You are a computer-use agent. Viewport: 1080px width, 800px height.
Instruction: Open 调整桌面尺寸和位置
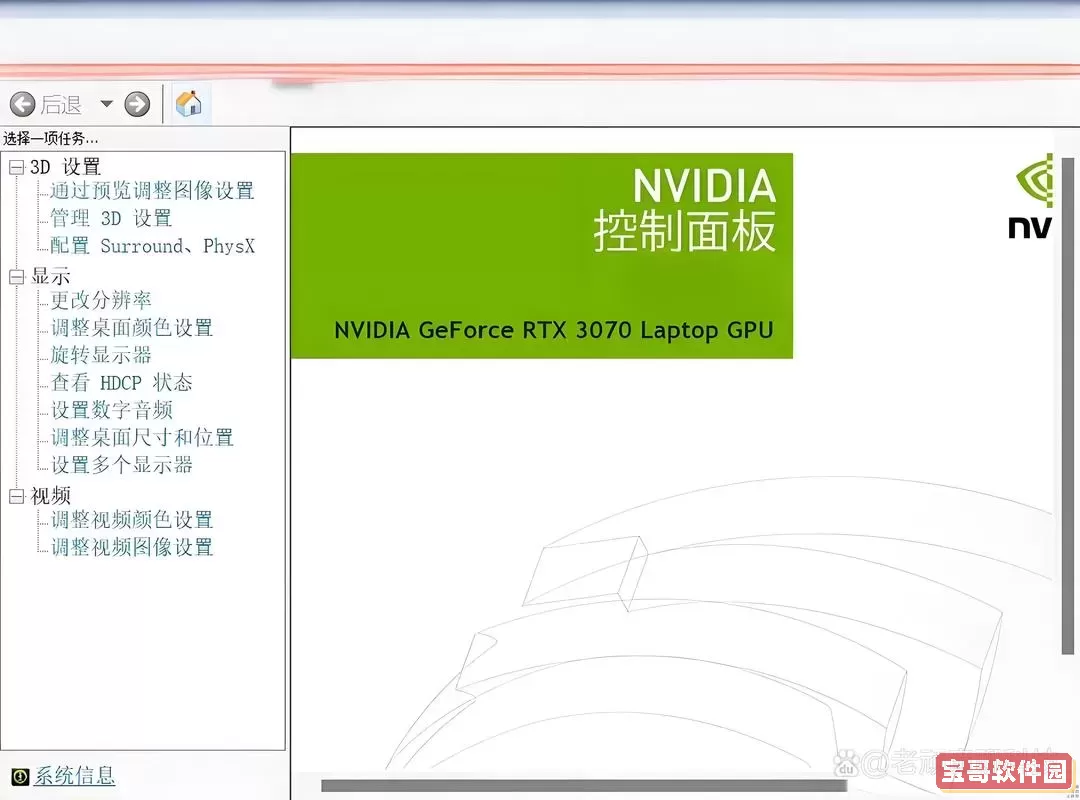coord(142,438)
